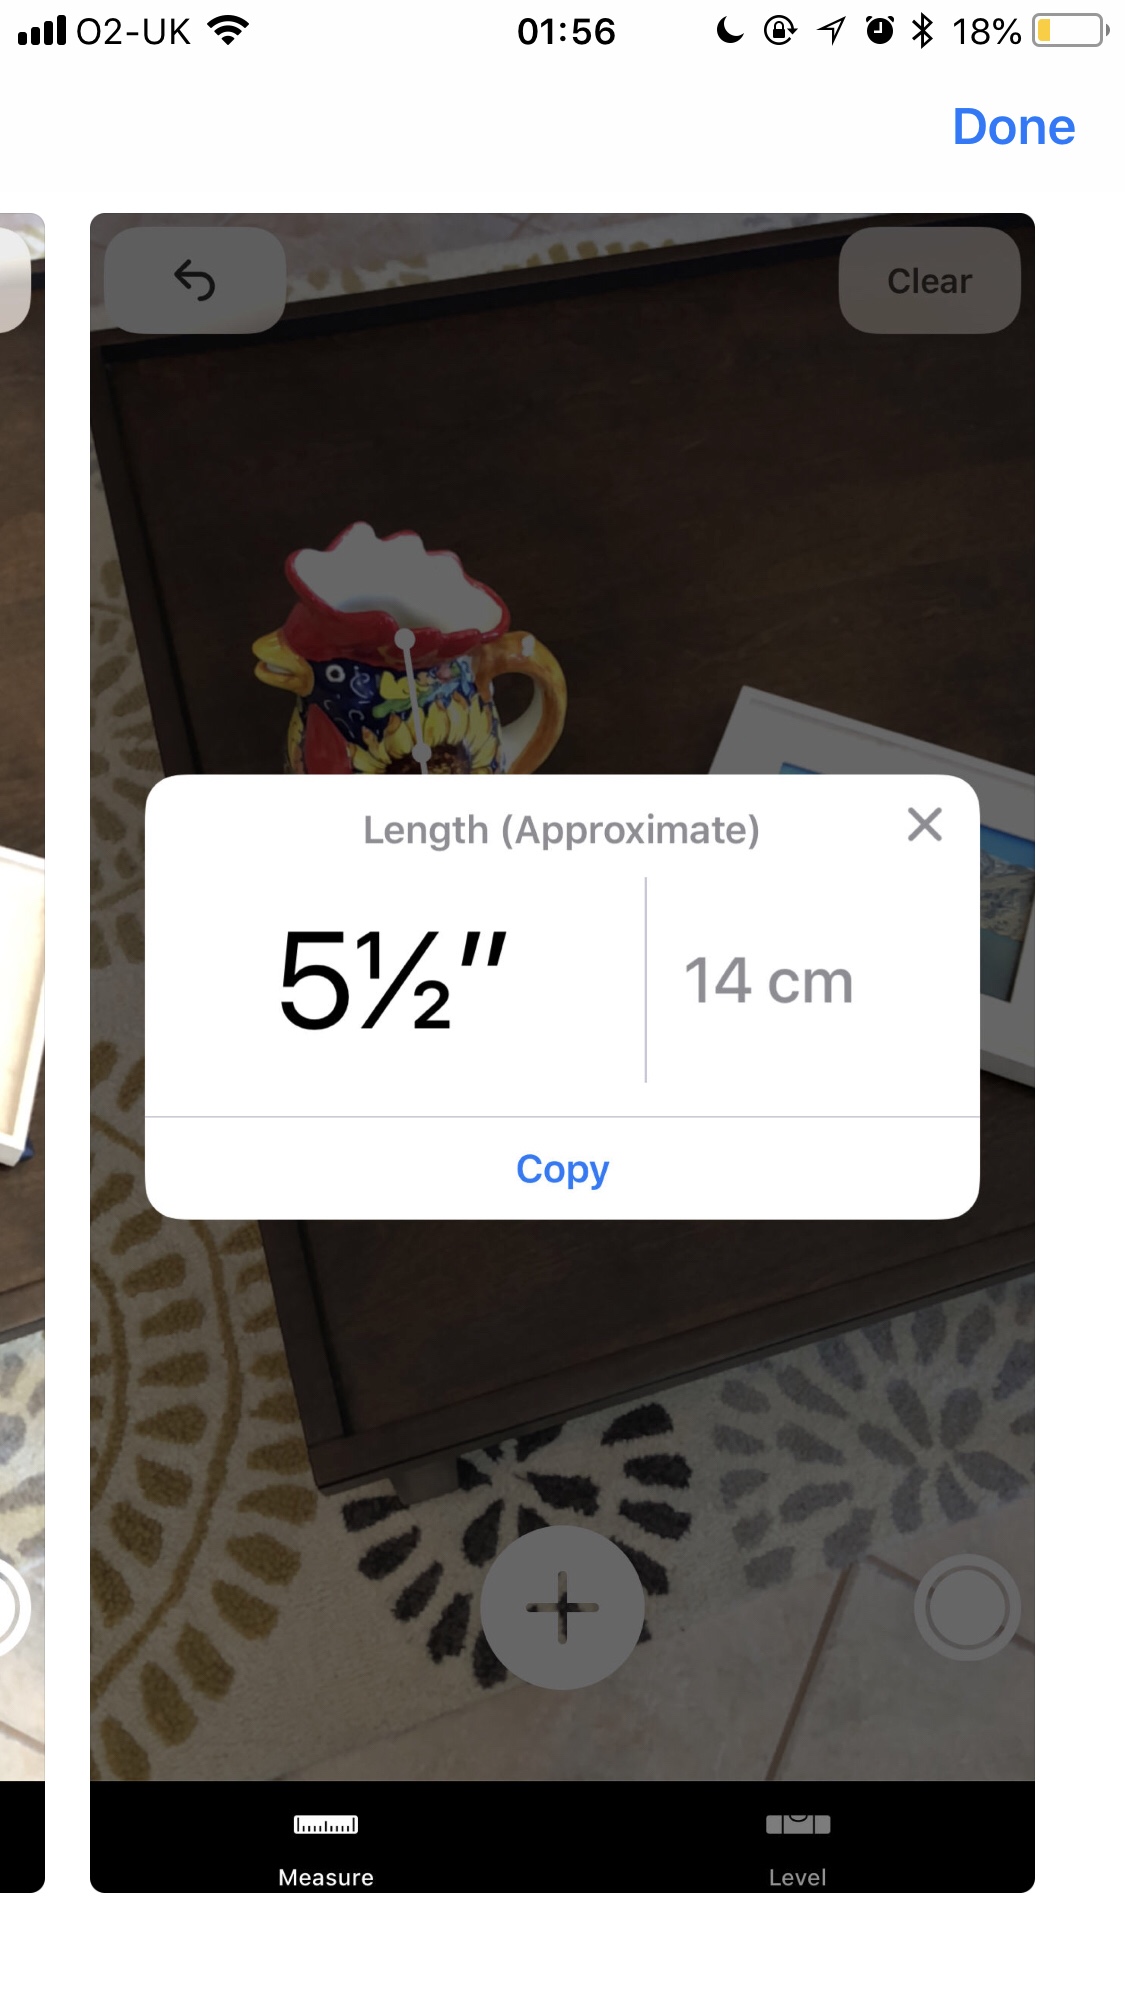Tap the location arrow status icon
This screenshot has height=2001, width=1125.
coord(831,31)
